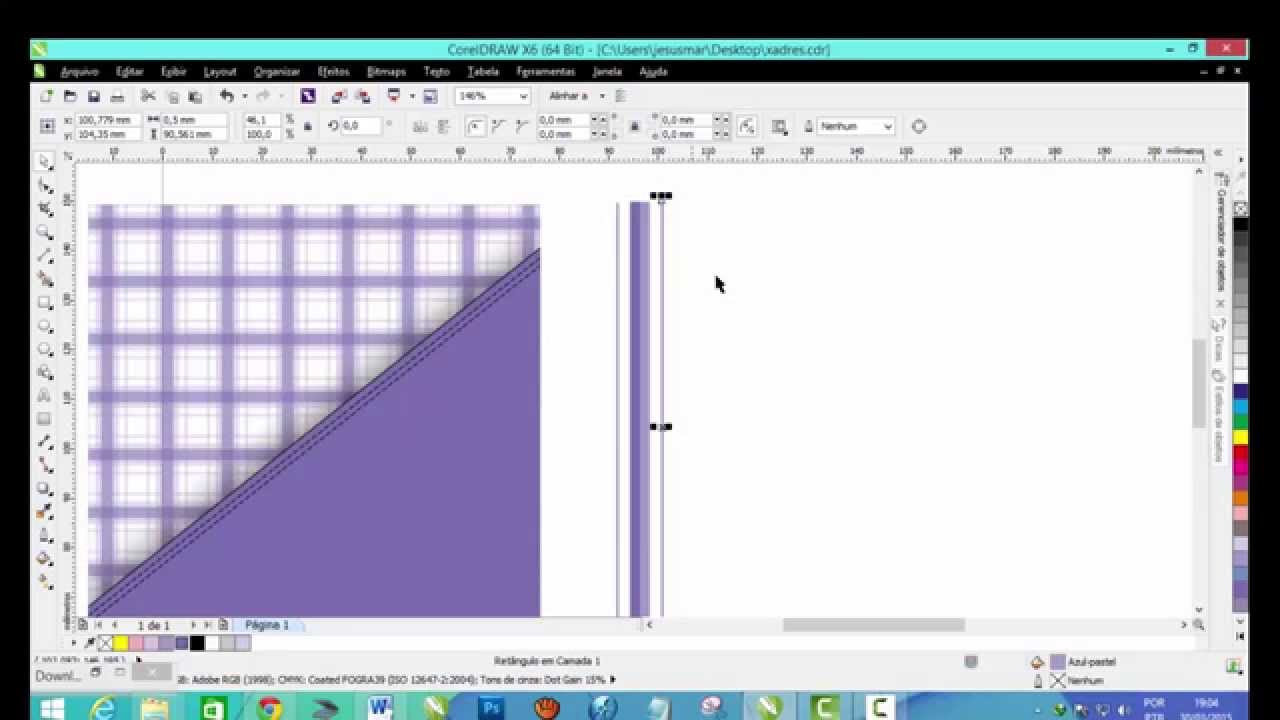Select the Interactive Fill tool at toolbox bottom
The height and width of the screenshot is (720, 1280).
45,582
